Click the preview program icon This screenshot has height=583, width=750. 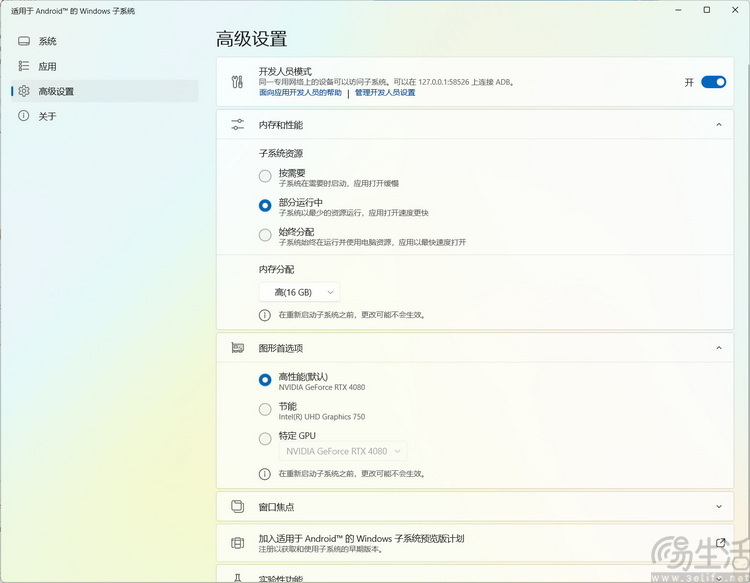click(x=237, y=543)
